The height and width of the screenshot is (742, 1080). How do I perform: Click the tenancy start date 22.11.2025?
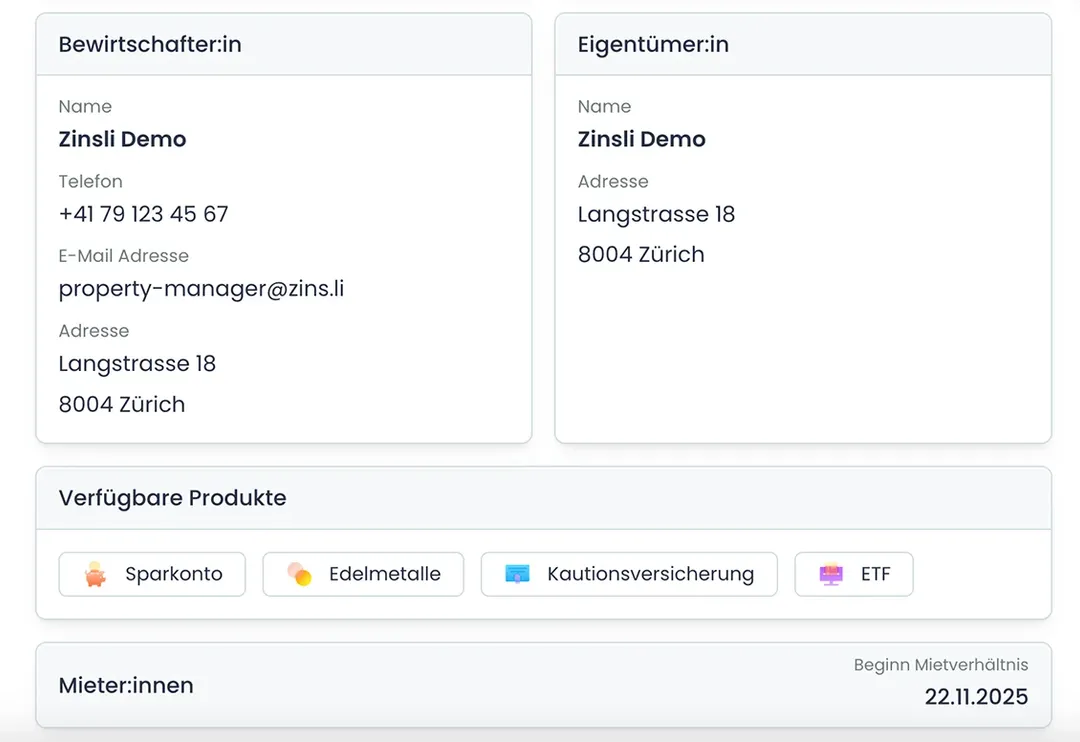pyautogui.click(x=975, y=697)
